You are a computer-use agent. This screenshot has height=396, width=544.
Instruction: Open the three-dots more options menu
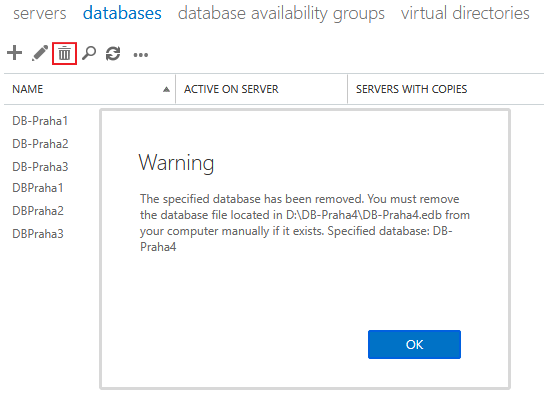pos(141,55)
